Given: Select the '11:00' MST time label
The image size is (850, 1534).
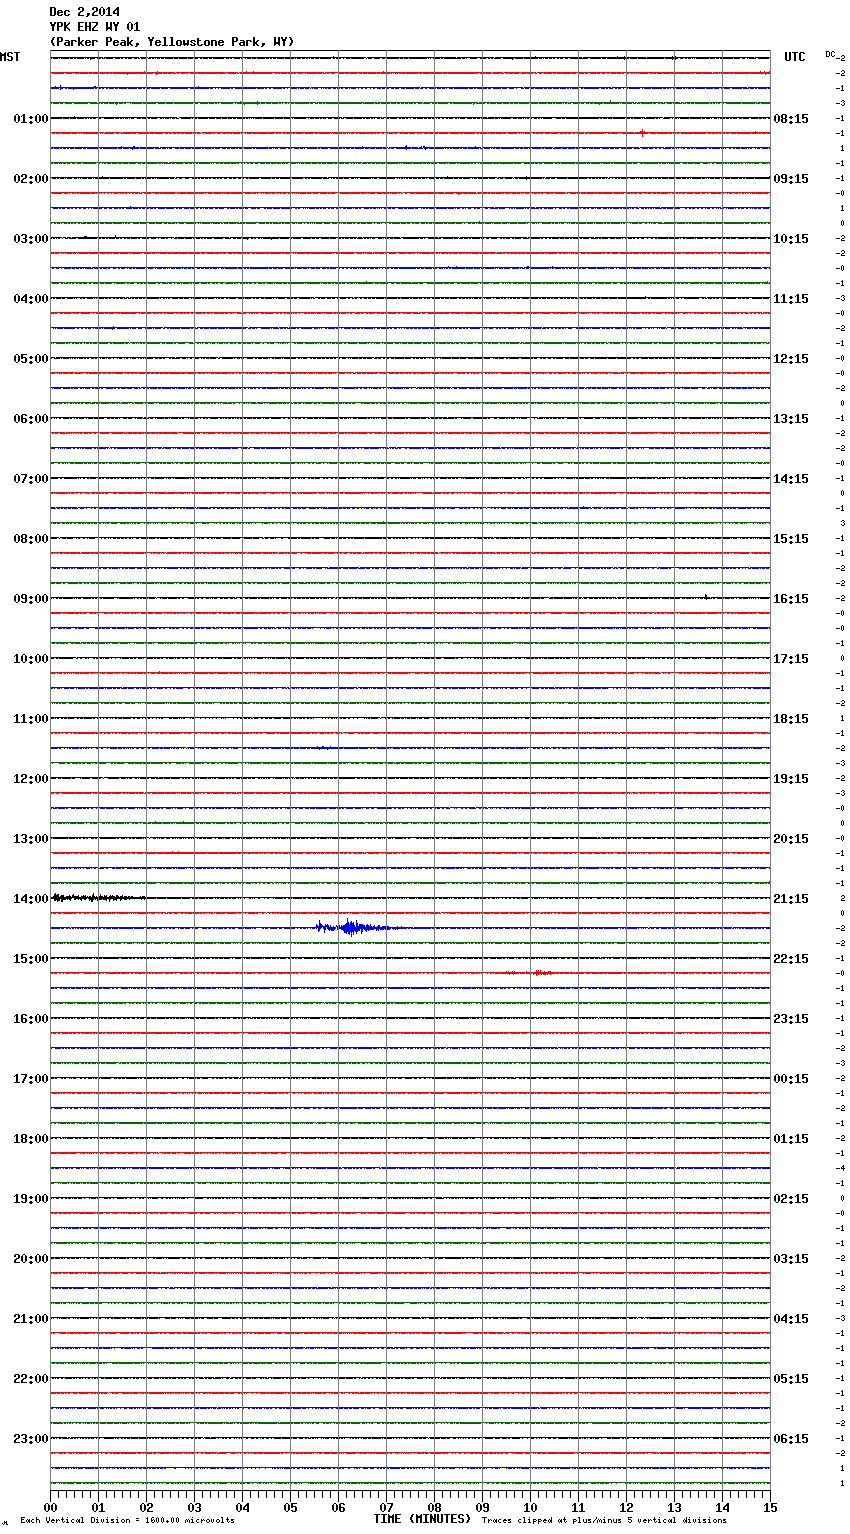Looking at the screenshot, I should pos(31,719).
